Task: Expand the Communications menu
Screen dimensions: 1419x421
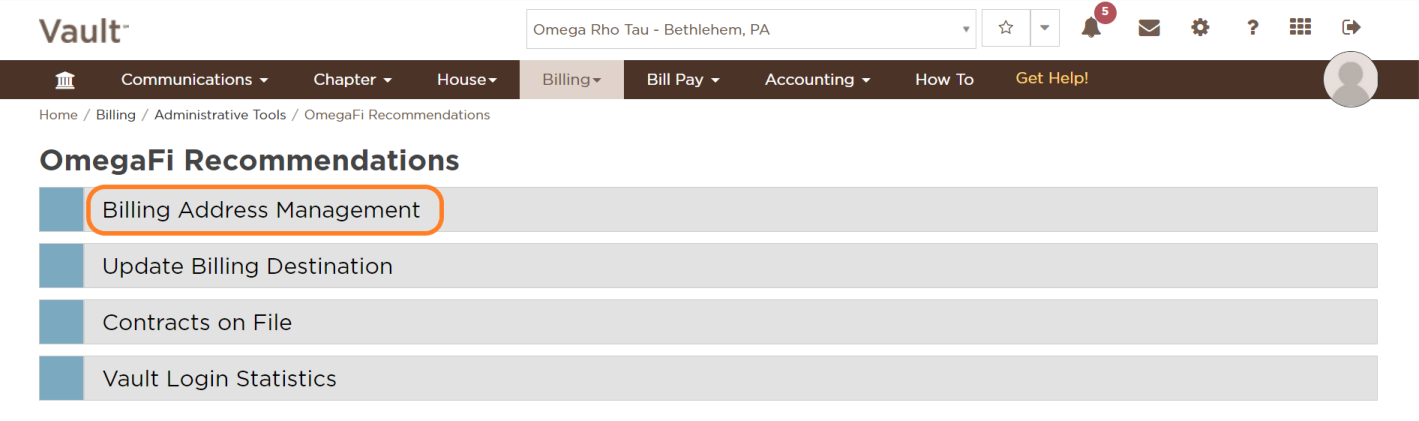Action: point(195,80)
